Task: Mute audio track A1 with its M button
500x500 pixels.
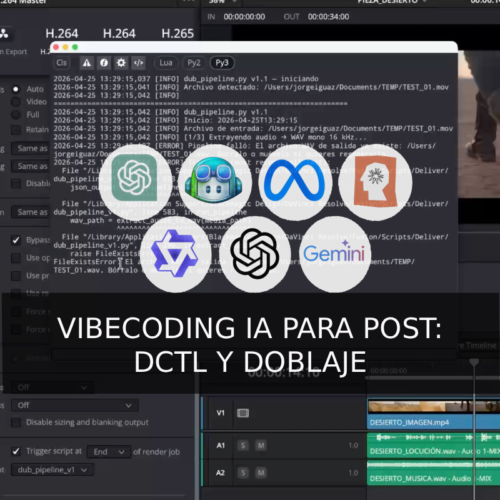Action: tap(261, 446)
